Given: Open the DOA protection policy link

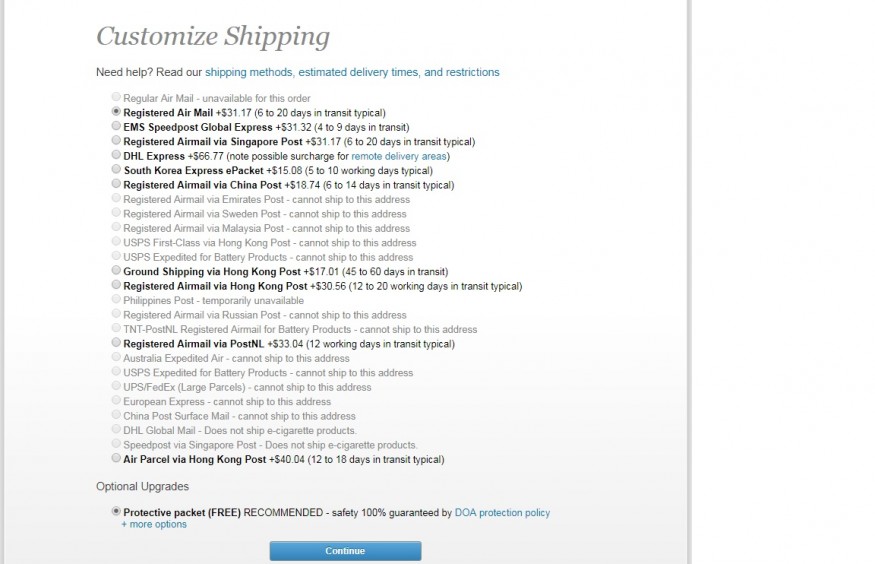Looking at the screenshot, I should point(502,513).
